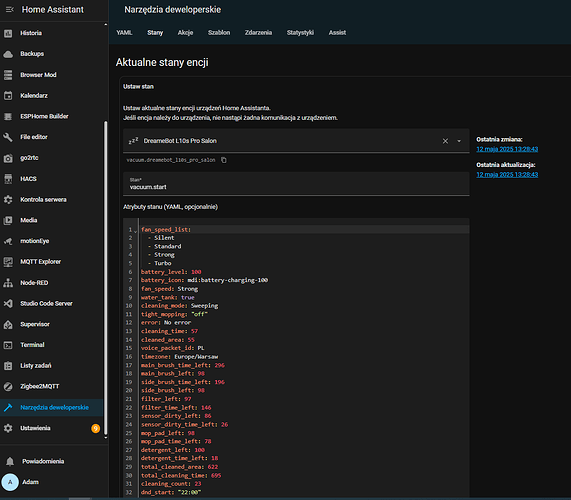Collapse fan_speed_list with the fold arrow
This screenshot has height=500, width=571.
135,231
